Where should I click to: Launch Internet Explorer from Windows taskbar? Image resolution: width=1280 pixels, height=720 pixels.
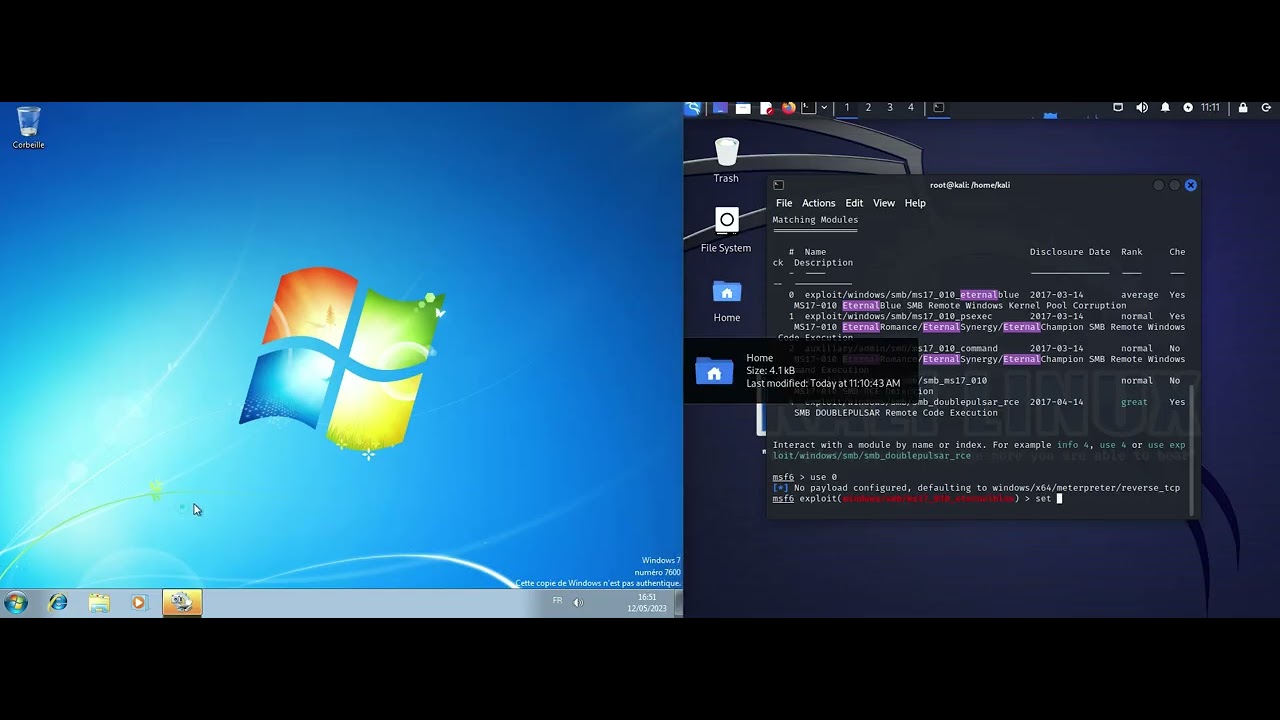(58, 602)
